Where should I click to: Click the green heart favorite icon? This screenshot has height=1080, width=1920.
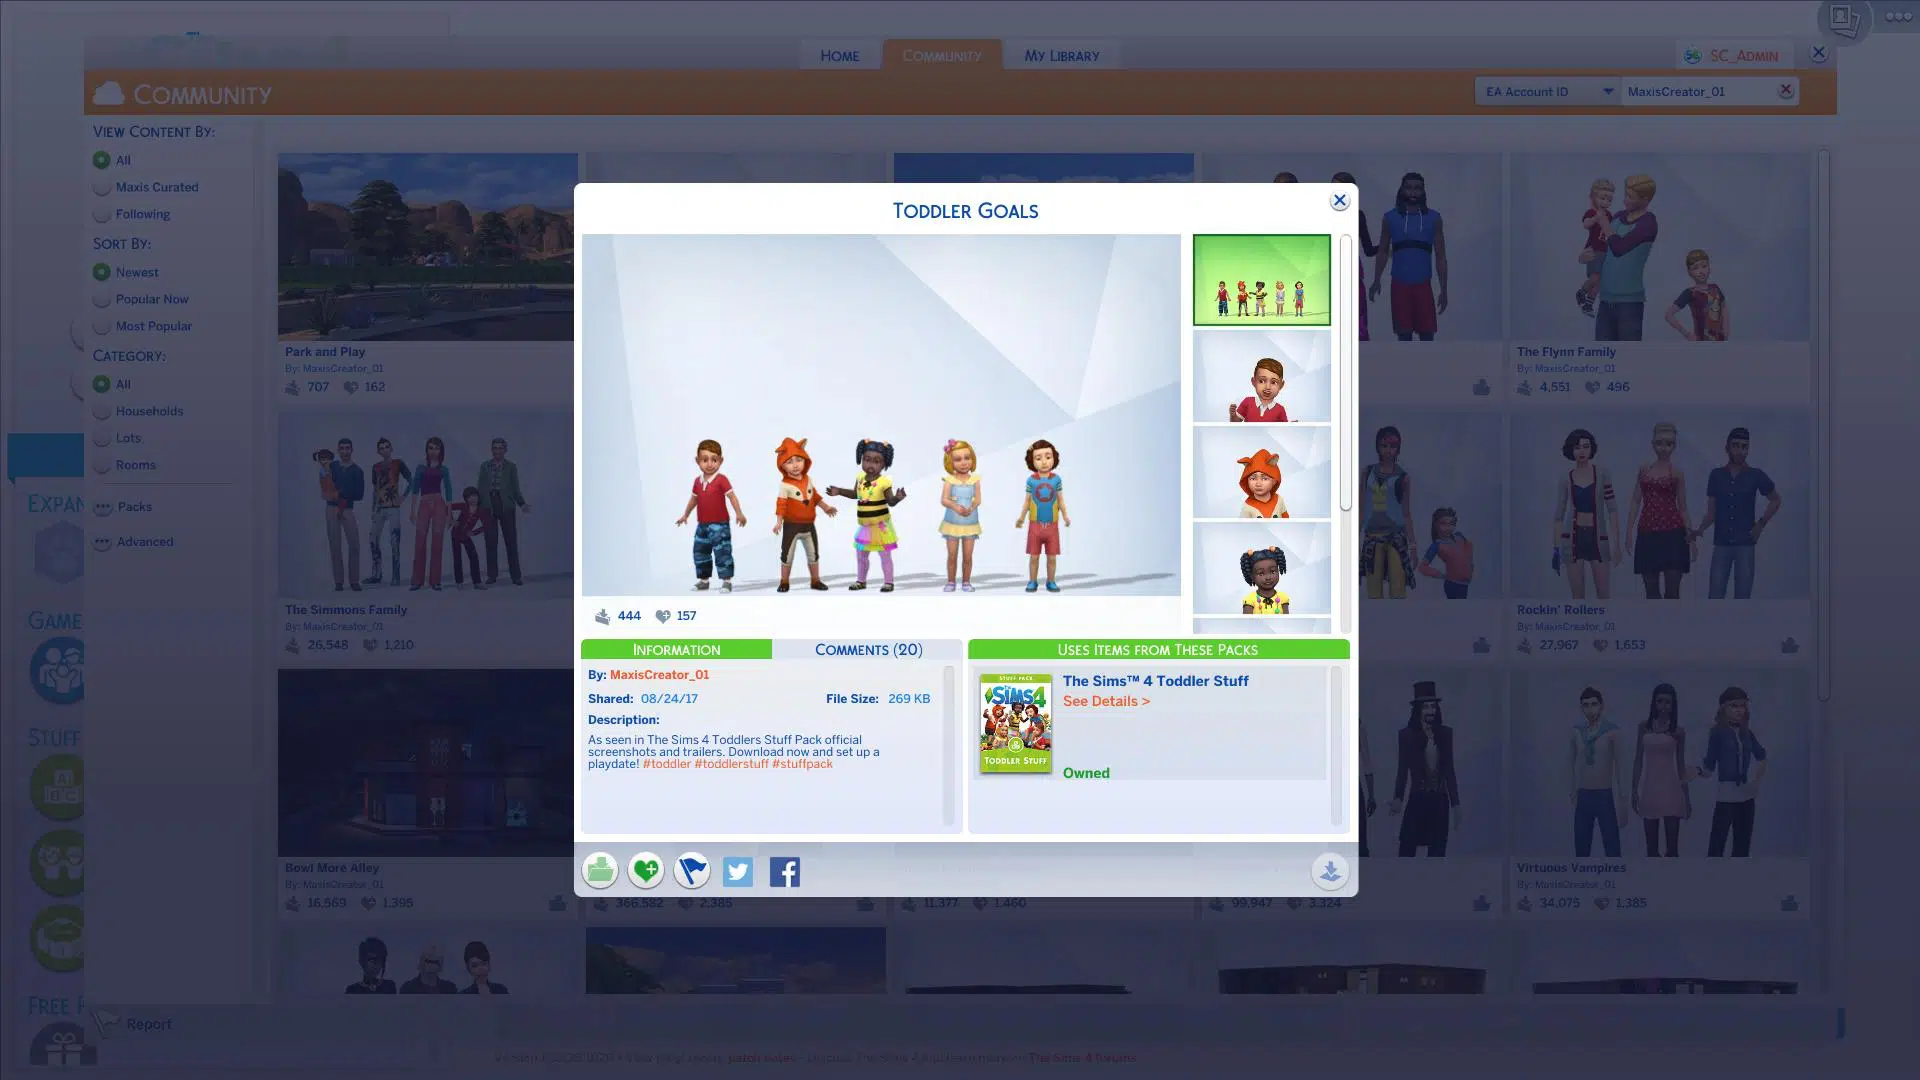click(x=646, y=871)
